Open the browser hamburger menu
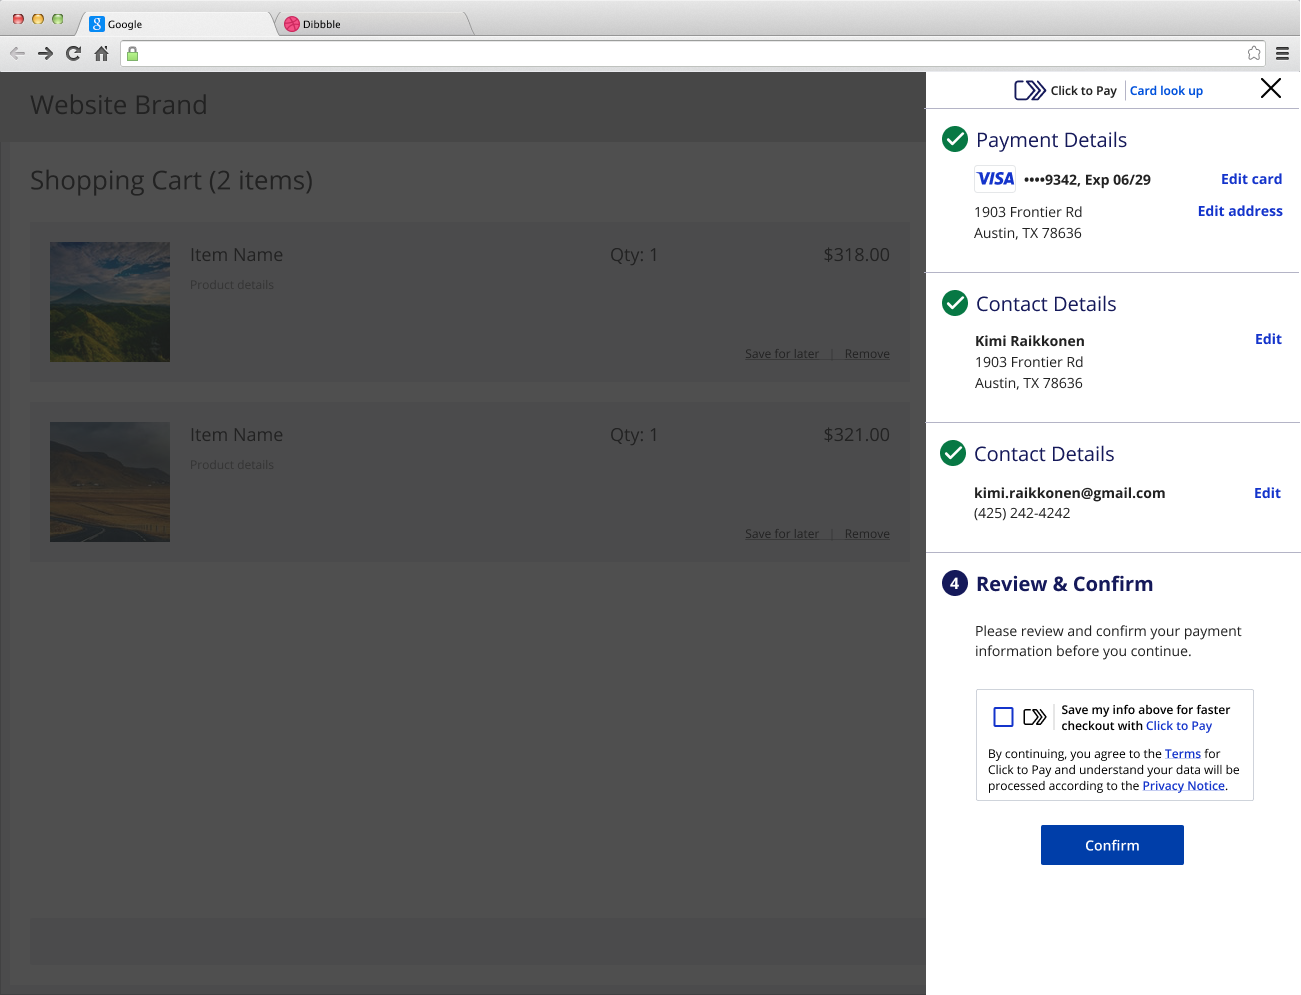 coord(1282,54)
